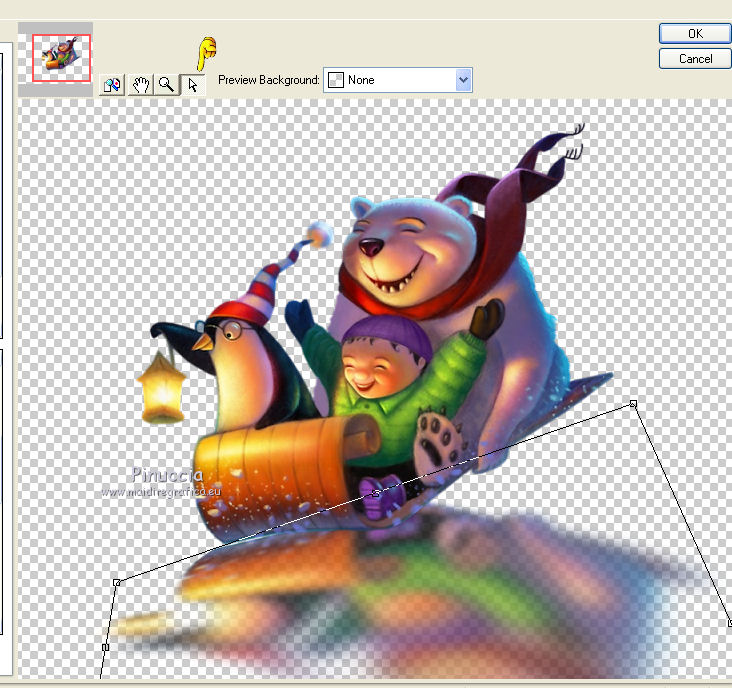Open the Preview Background dropdown
This screenshot has width=732, height=688.
(463, 80)
